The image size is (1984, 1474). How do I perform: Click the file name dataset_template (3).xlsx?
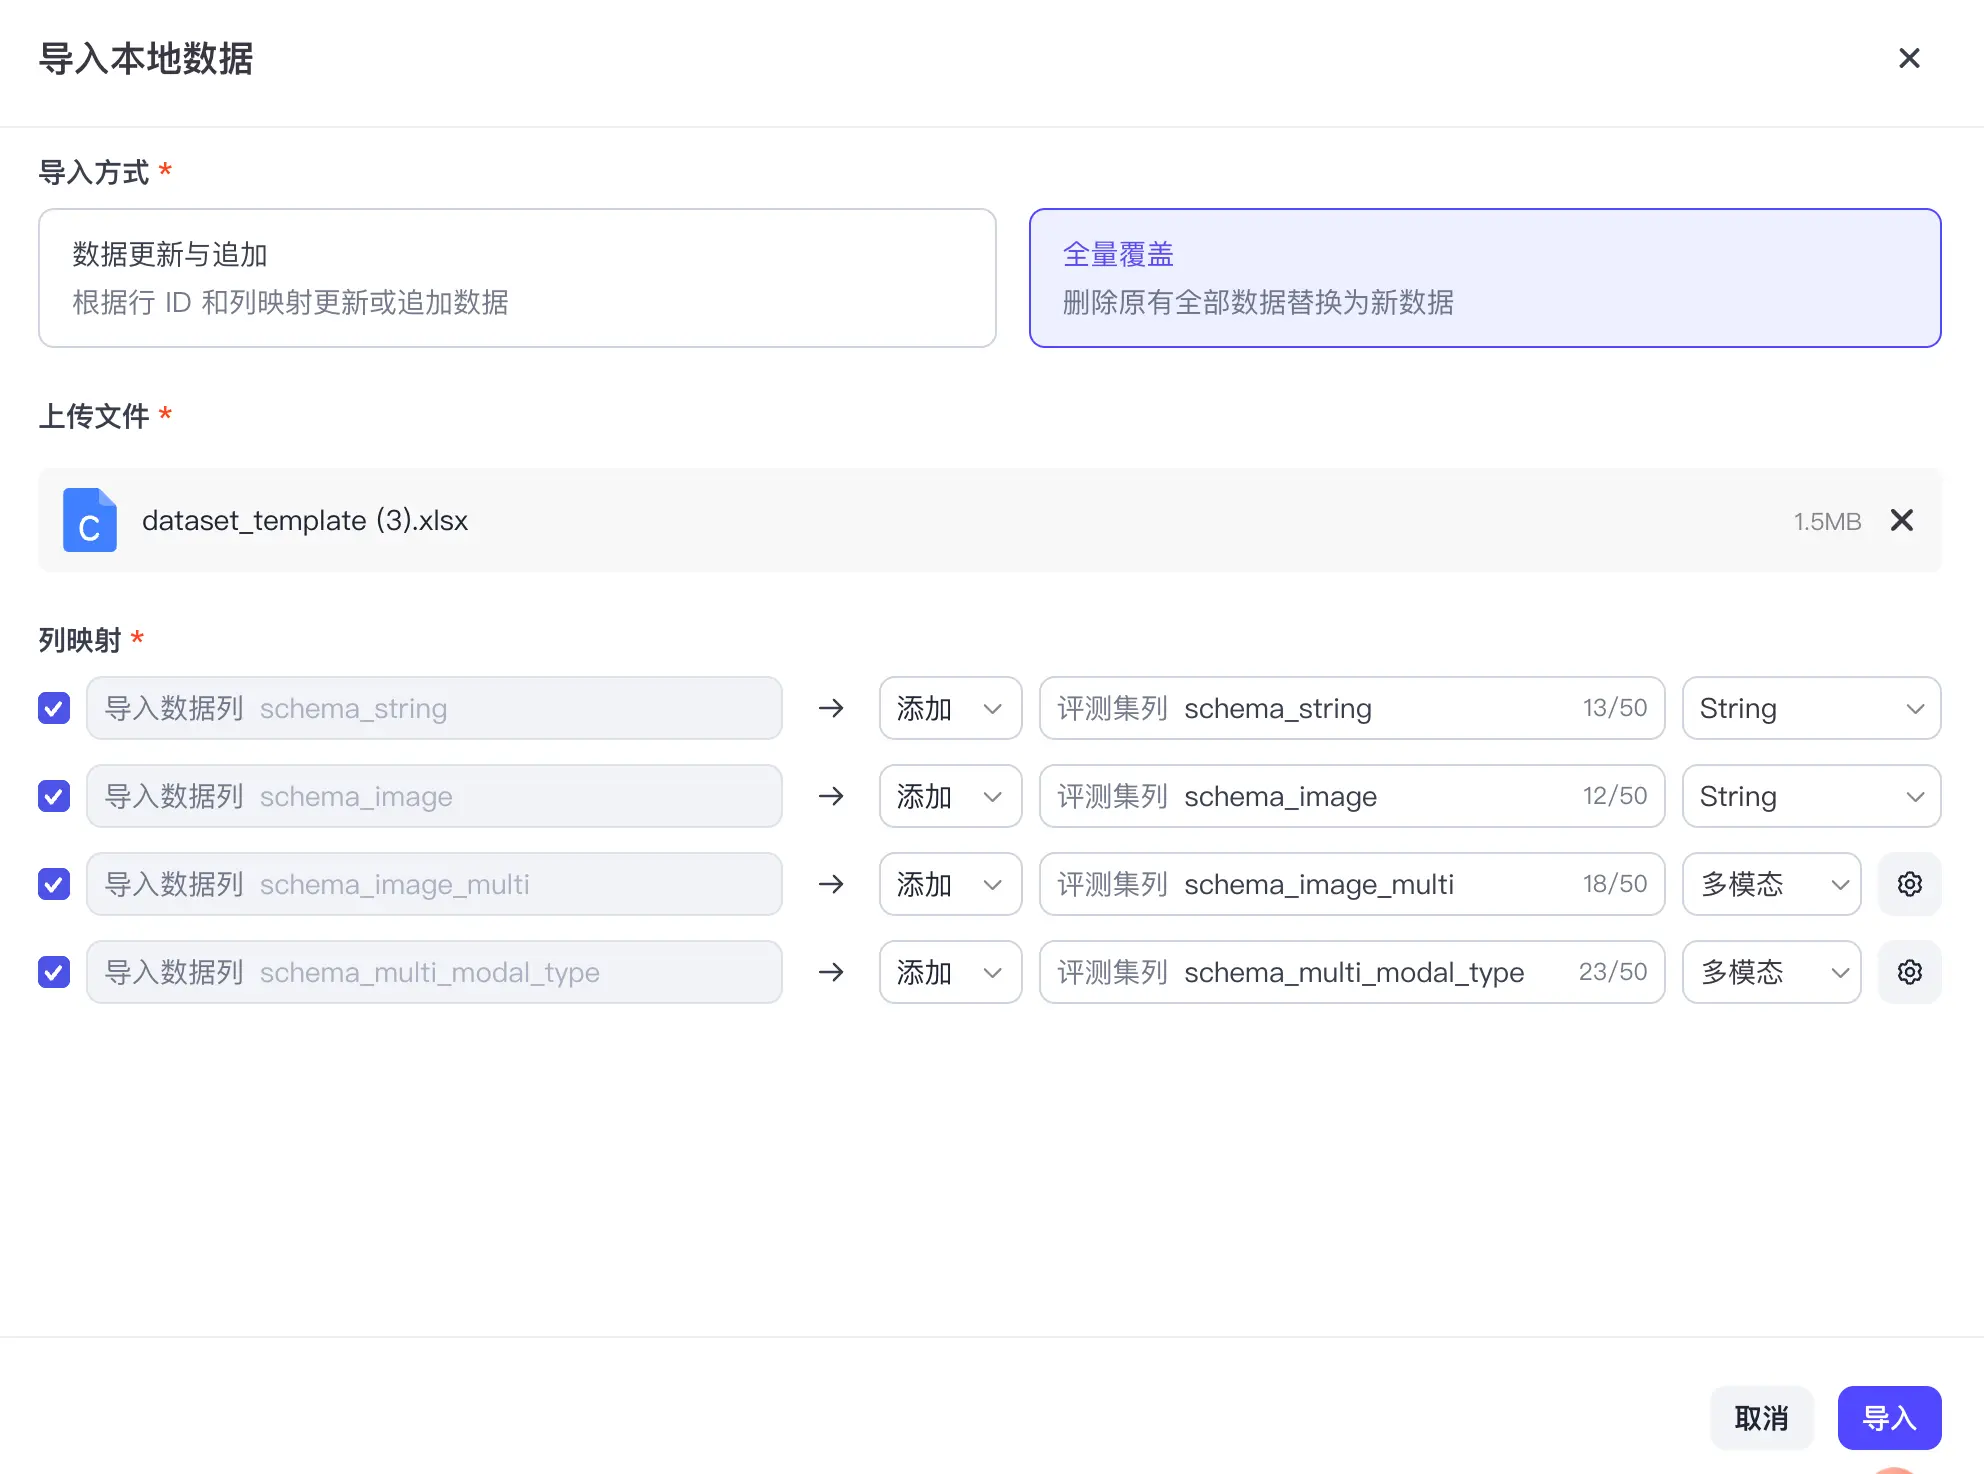pos(305,520)
